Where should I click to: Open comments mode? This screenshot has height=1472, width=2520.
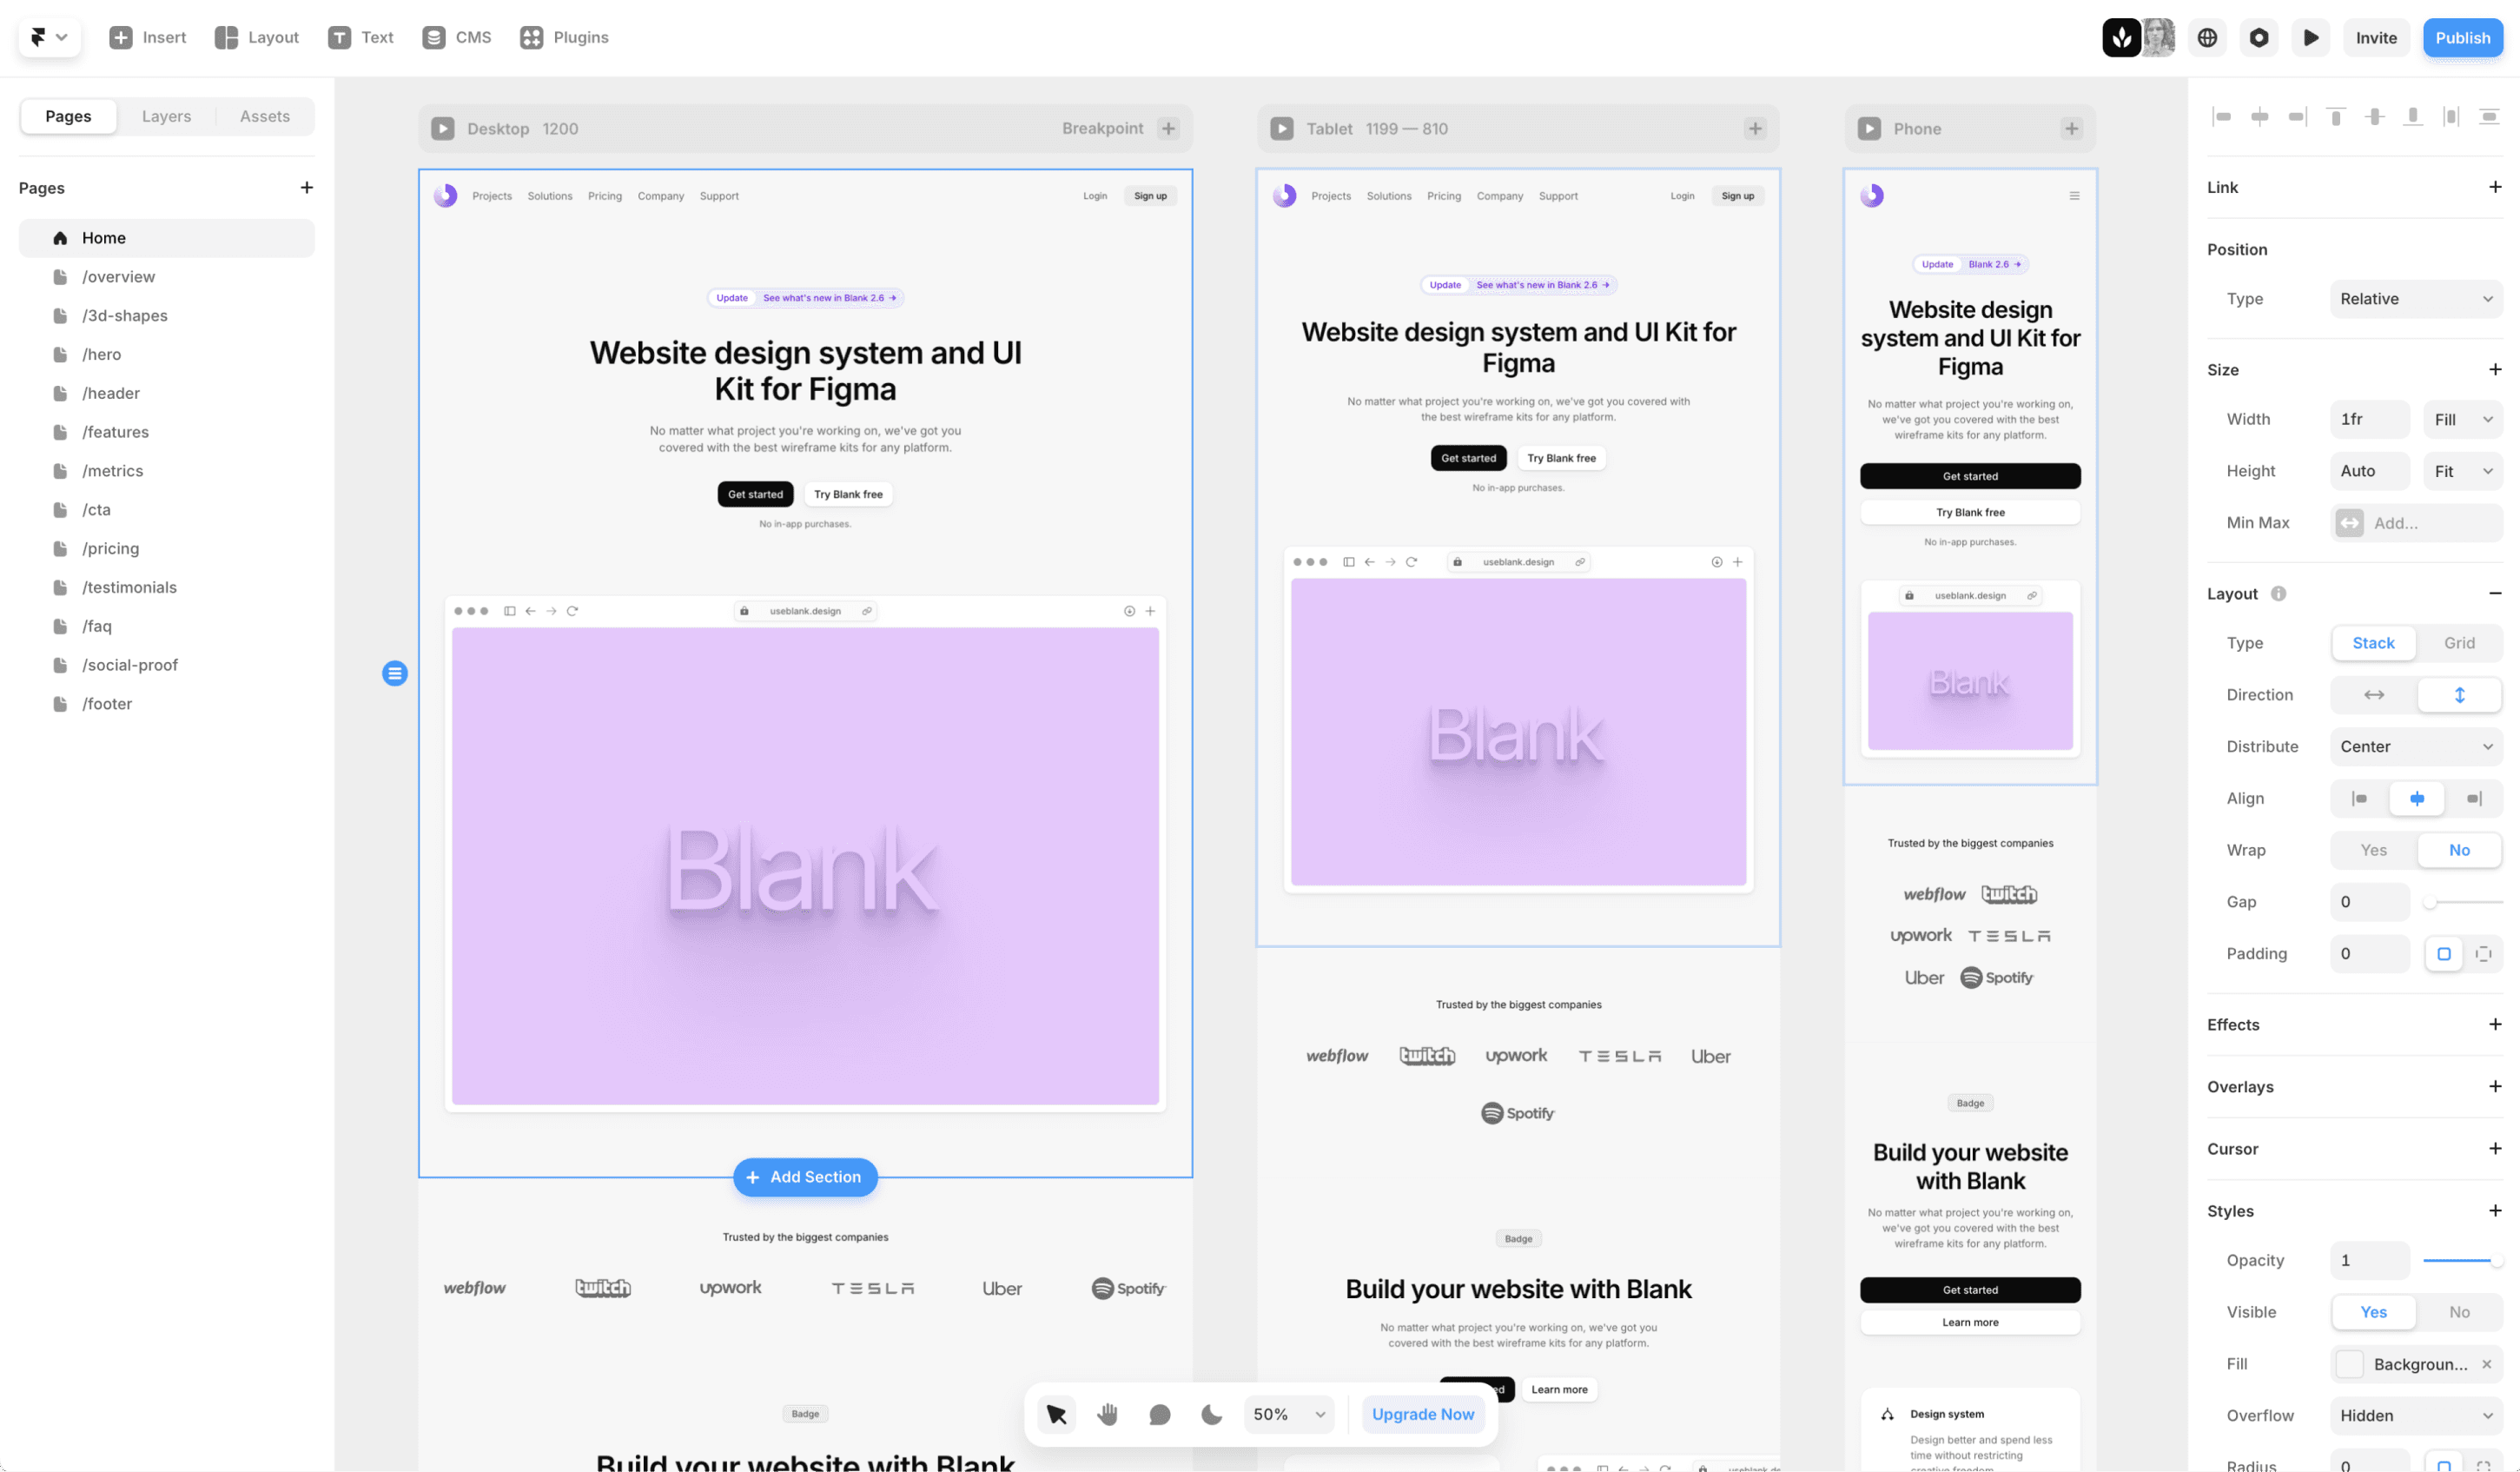tap(1159, 1414)
